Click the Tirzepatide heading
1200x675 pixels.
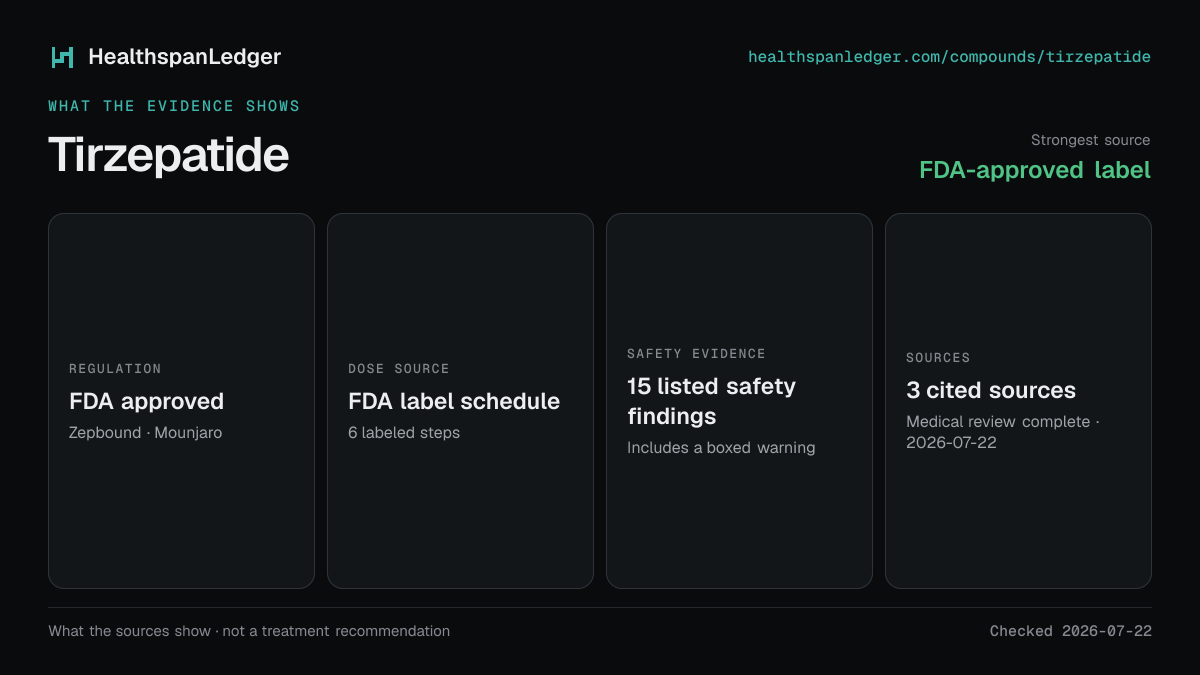click(168, 155)
